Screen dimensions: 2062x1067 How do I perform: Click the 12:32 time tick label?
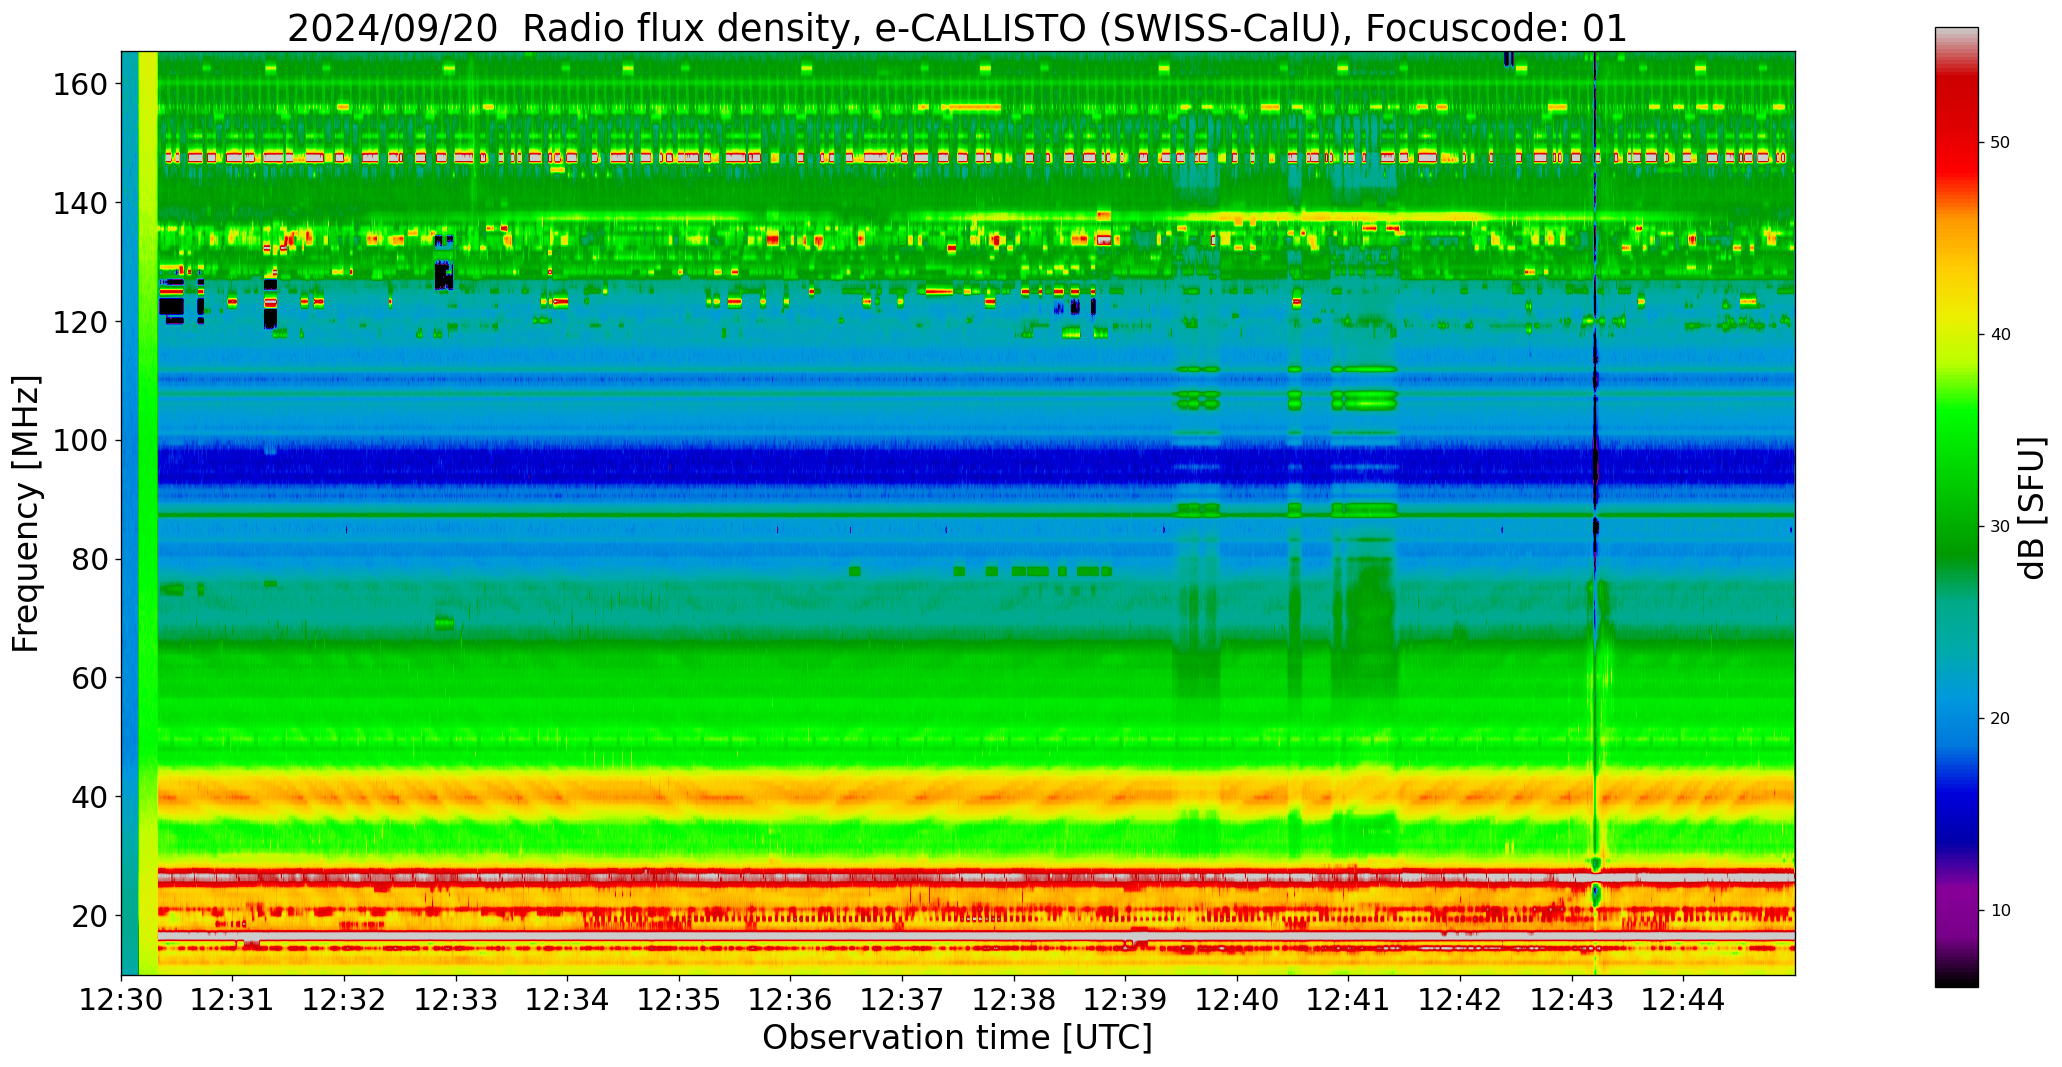345,999
